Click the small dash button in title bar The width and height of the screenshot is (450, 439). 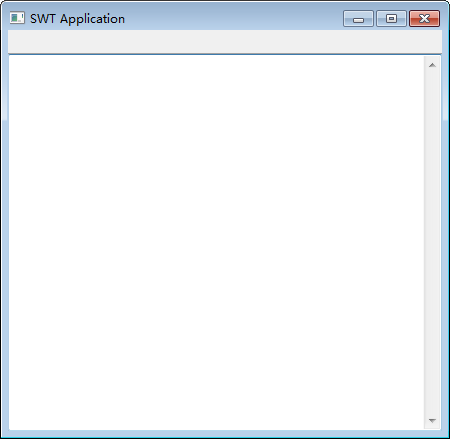[358, 18]
